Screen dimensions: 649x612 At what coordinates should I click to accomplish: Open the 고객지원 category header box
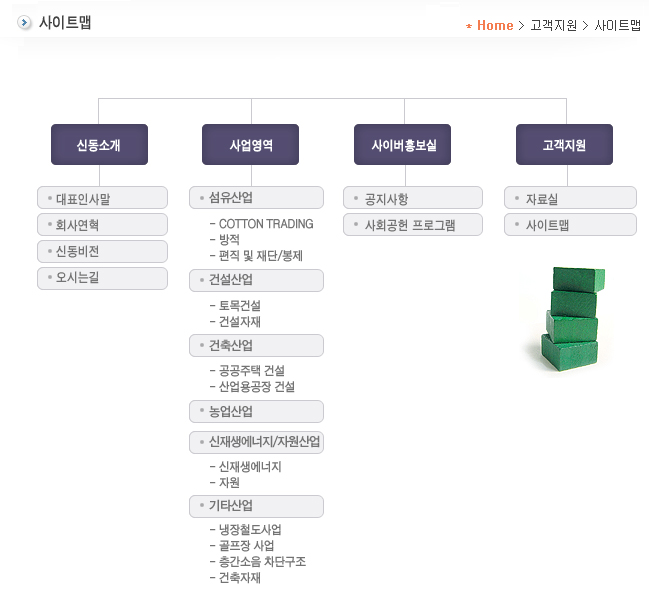pos(564,145)
